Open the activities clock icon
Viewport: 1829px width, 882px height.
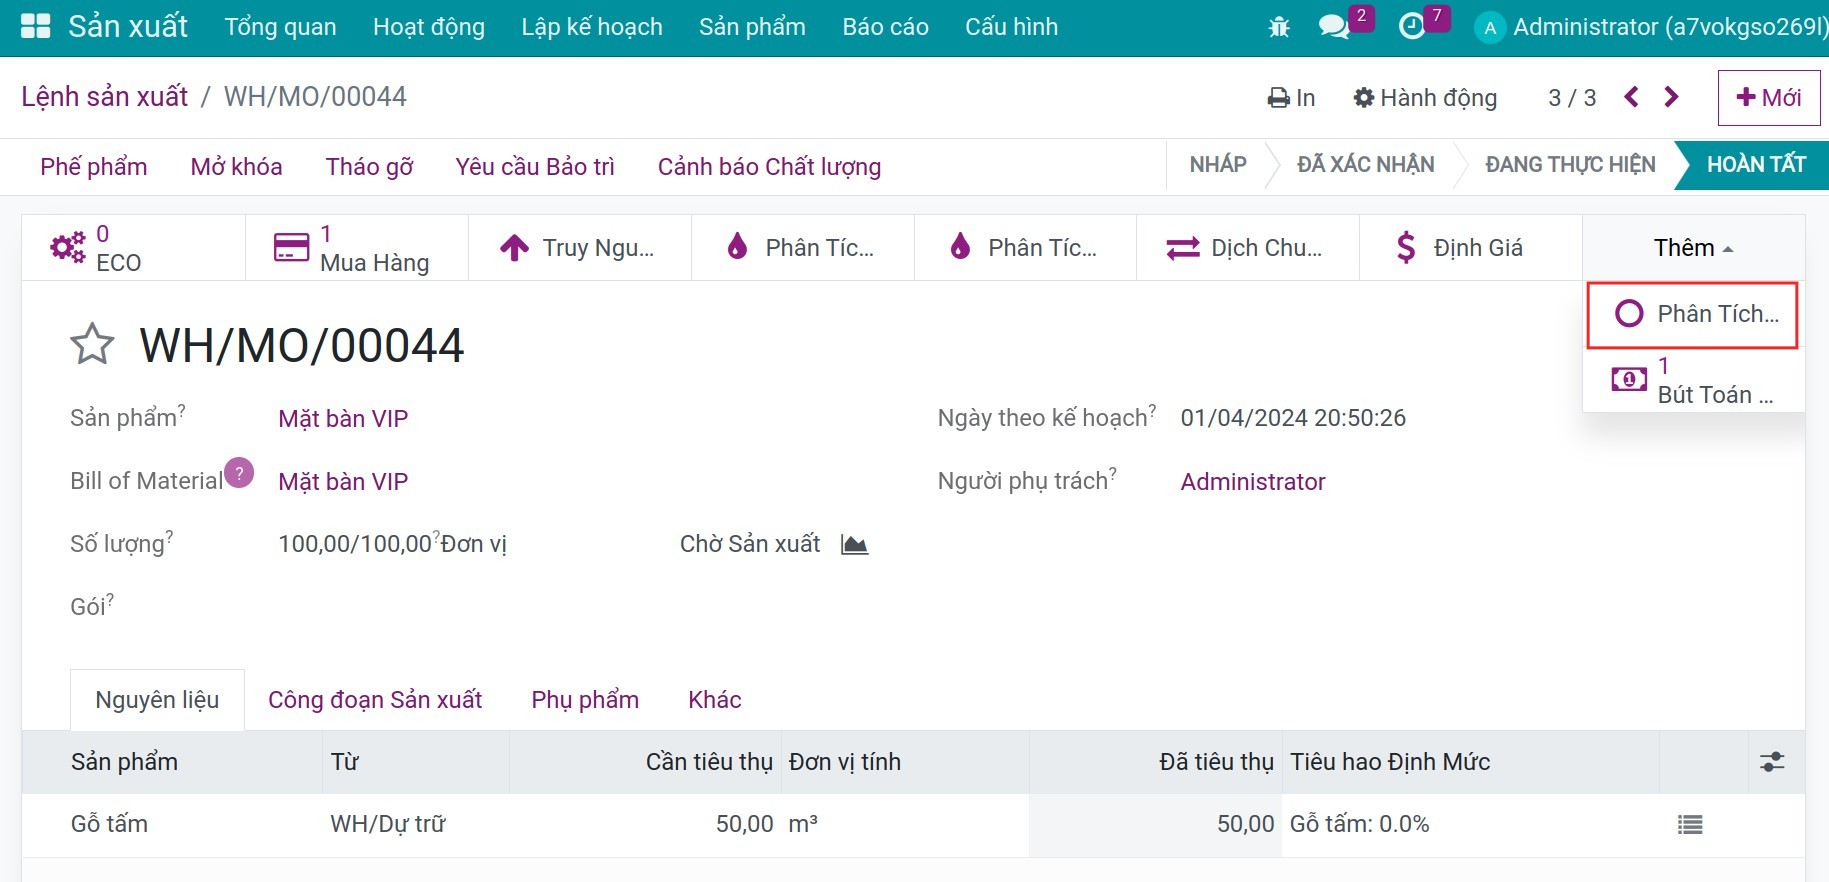[1411, 27]
